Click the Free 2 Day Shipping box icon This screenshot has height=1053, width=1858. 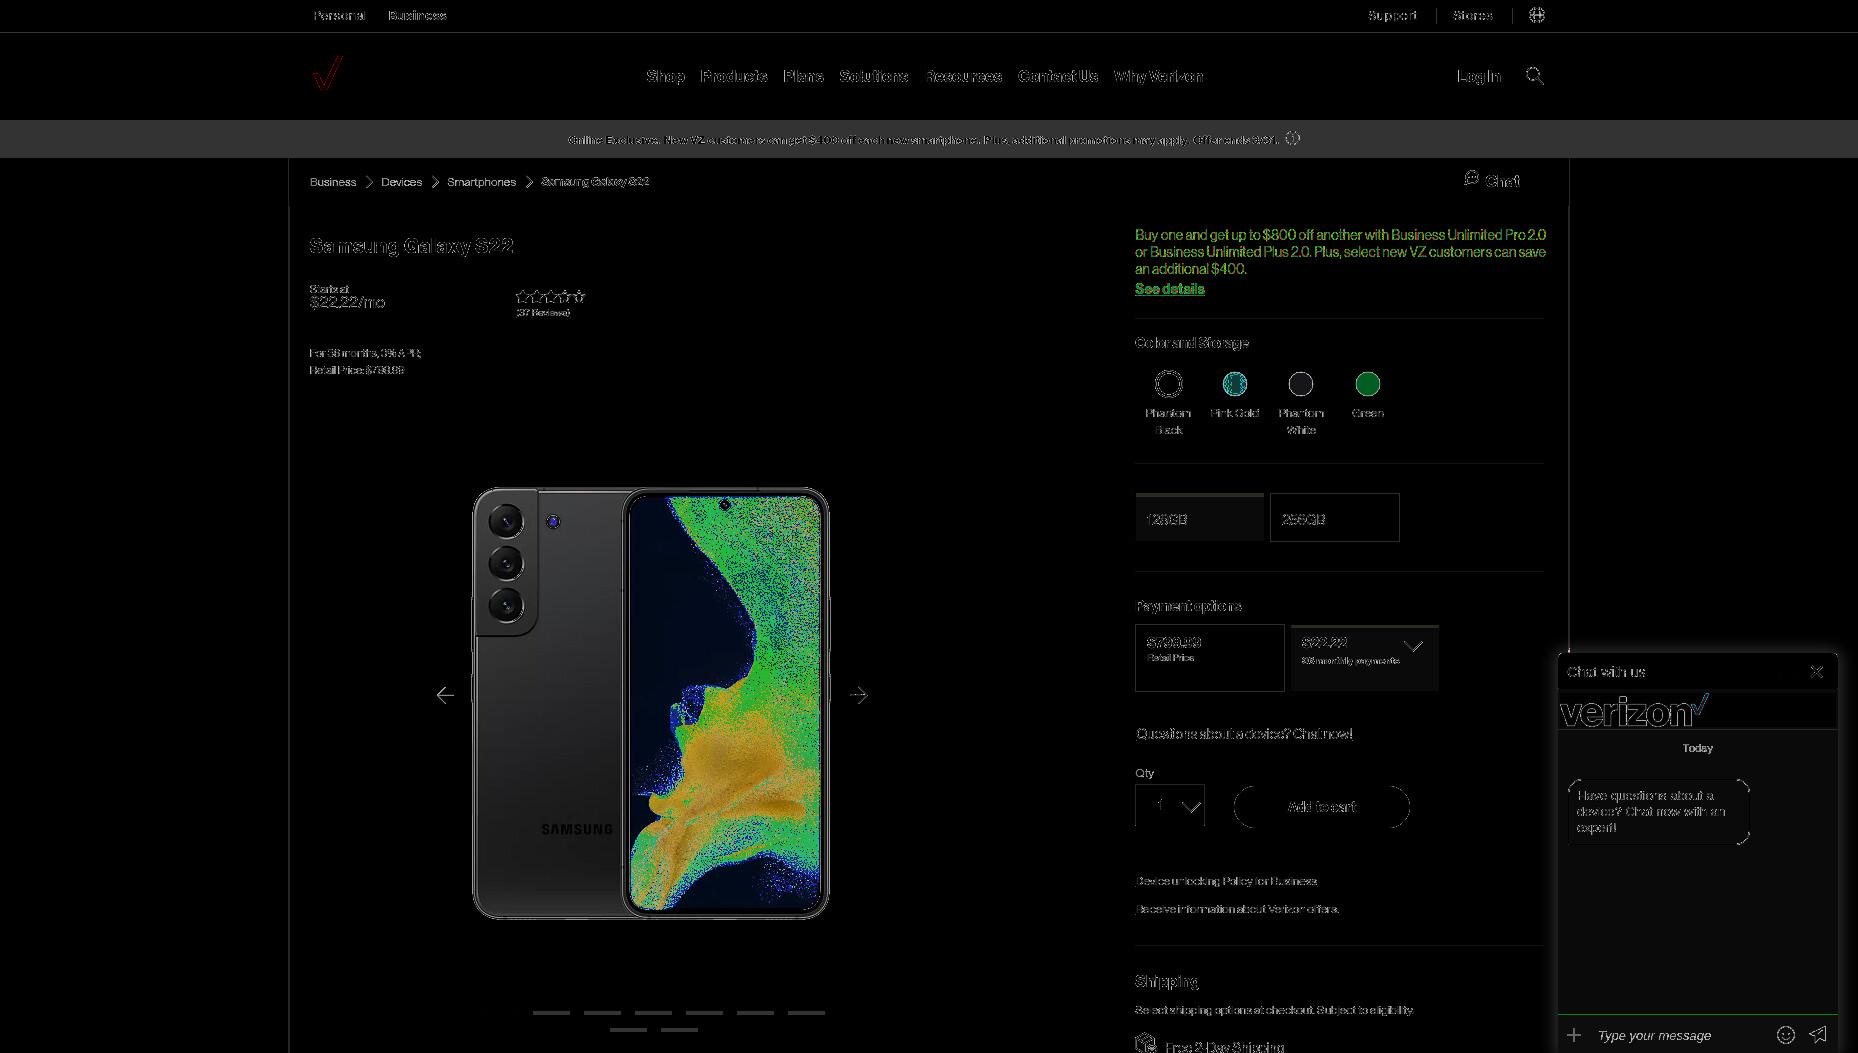(1146, 1043)
